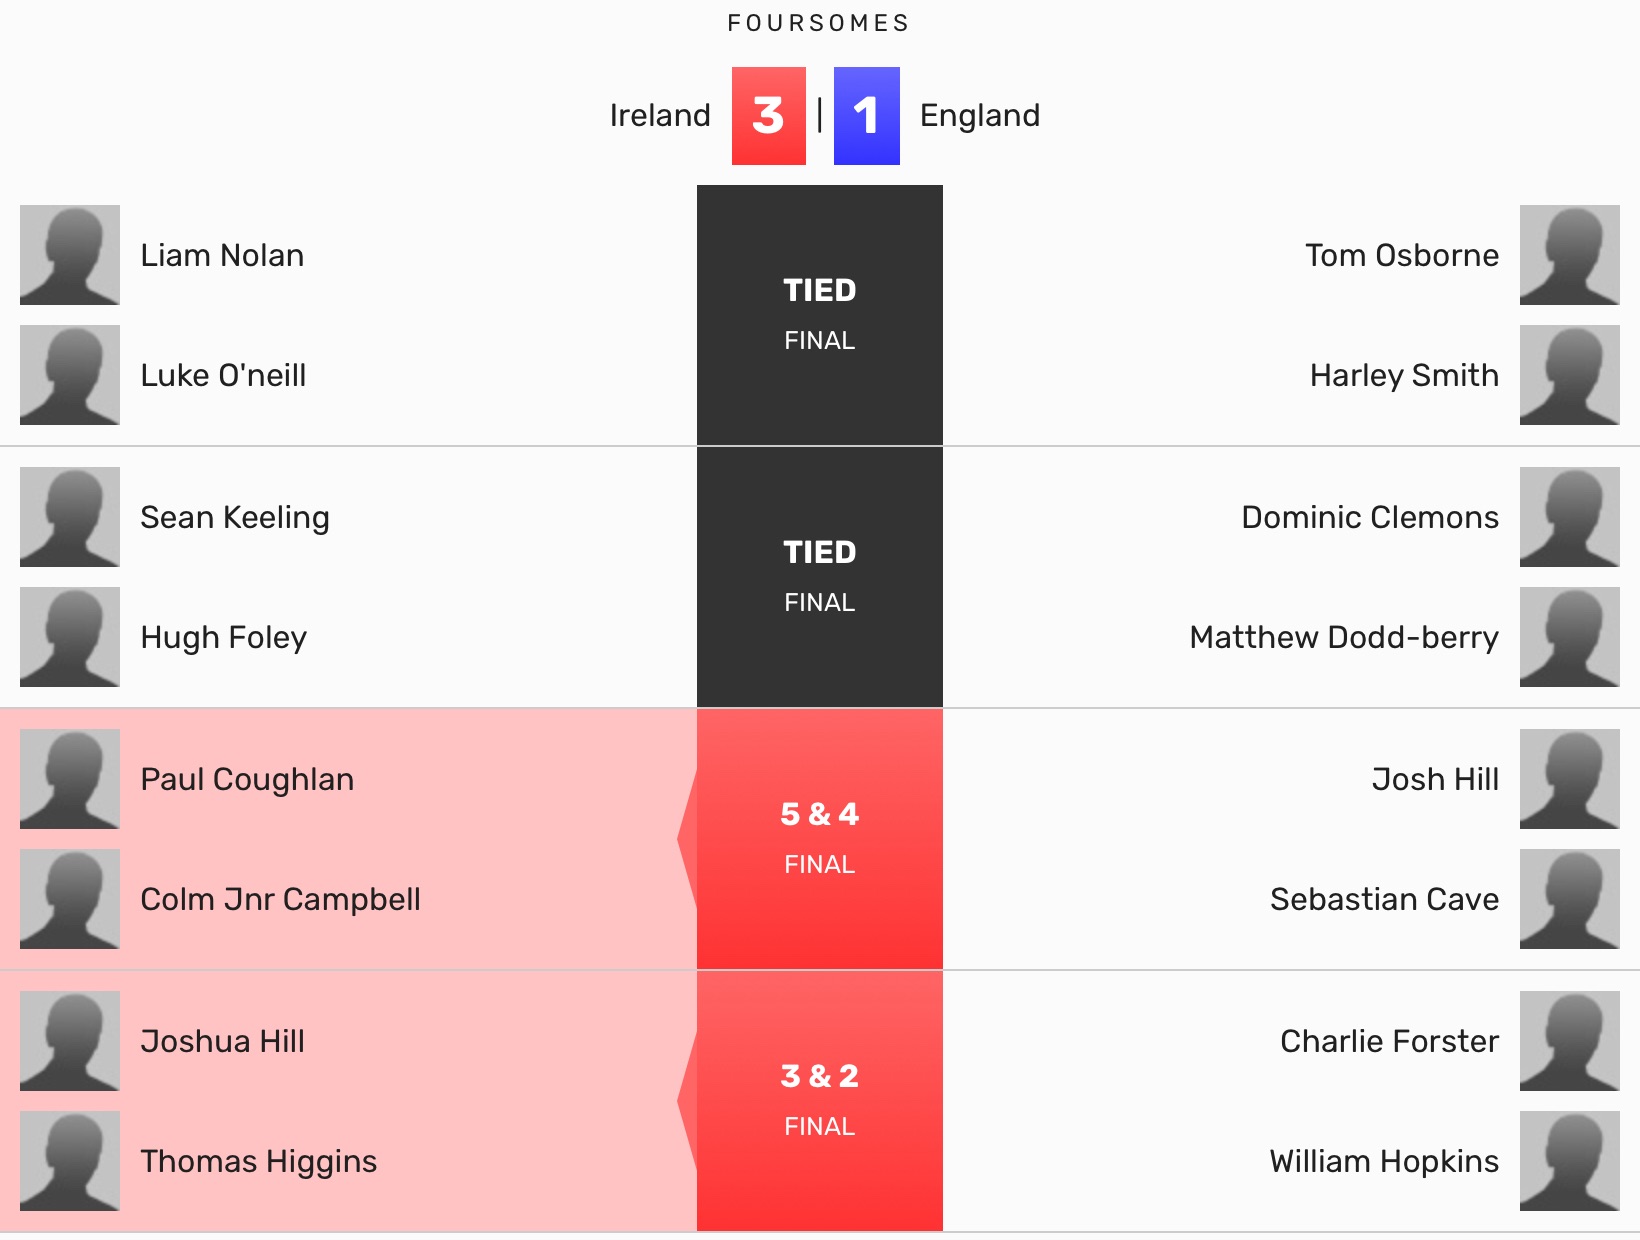This screenshot has height=1240, width=1640.
Task: Open the 5 & 4 FINAL match result
Action: click(819, 838)
